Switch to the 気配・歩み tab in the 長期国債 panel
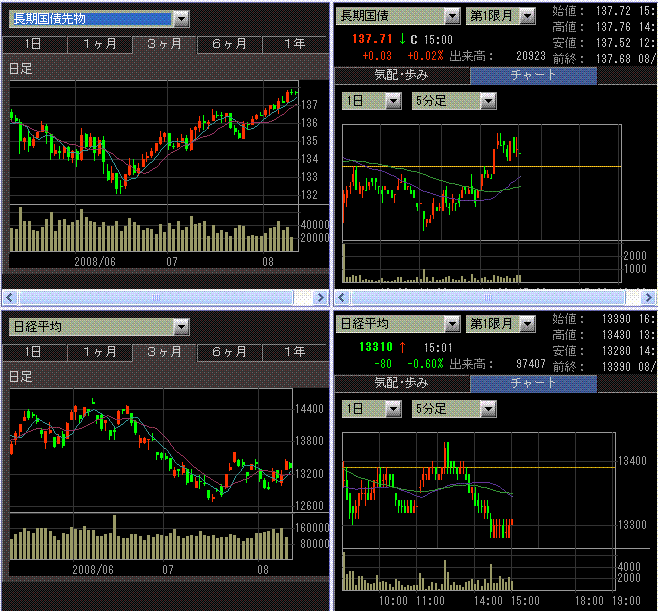 [402, 76]
